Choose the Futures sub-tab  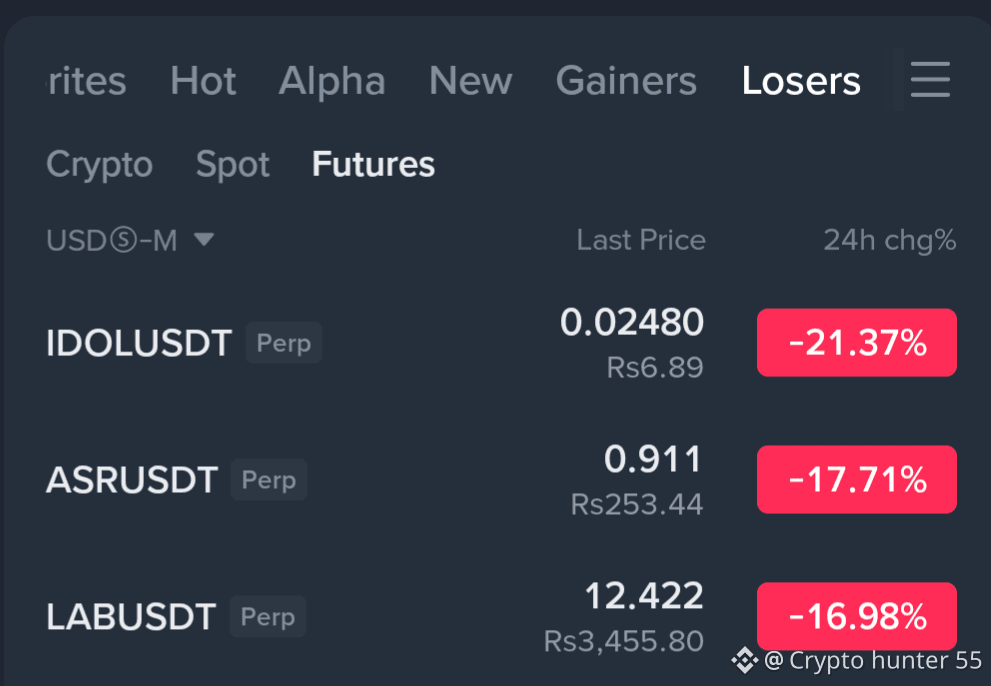(x=373, y=164)
